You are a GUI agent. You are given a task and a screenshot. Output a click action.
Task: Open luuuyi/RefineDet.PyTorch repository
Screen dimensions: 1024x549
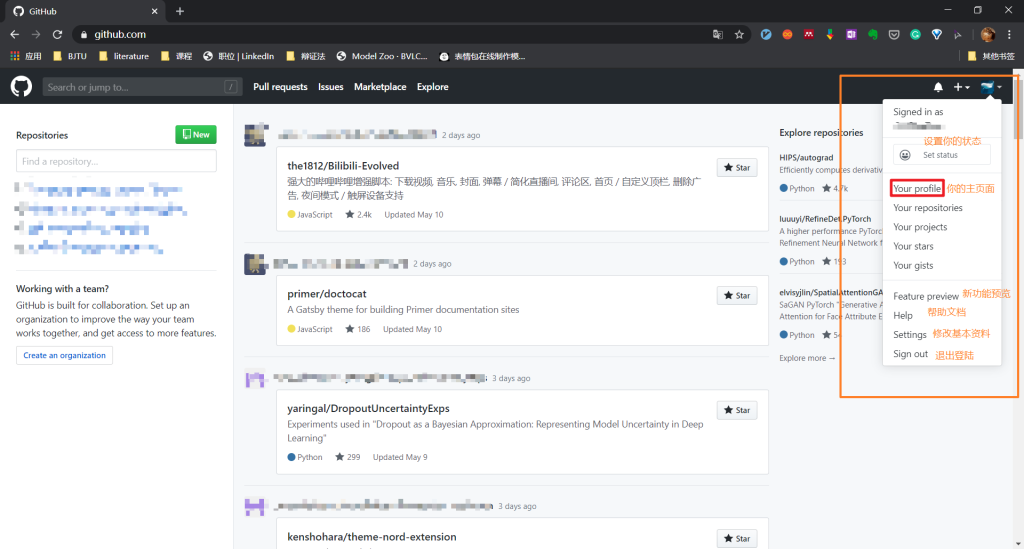pos(825,219)
